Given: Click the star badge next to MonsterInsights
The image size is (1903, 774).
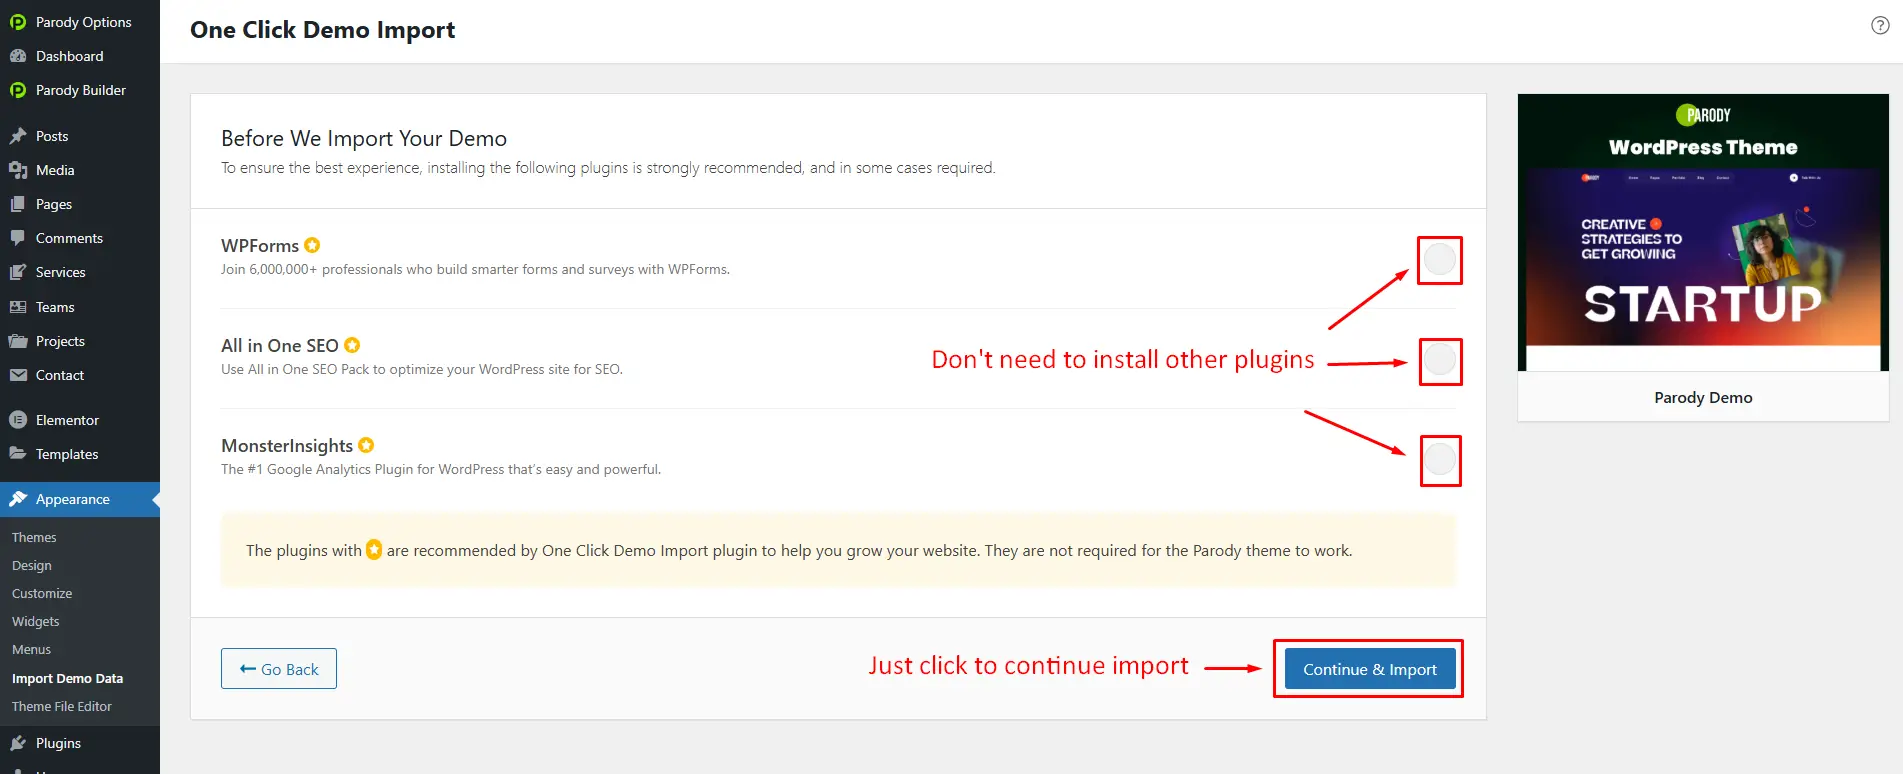Looking at the screenshot, I should [x=366, y=445].
